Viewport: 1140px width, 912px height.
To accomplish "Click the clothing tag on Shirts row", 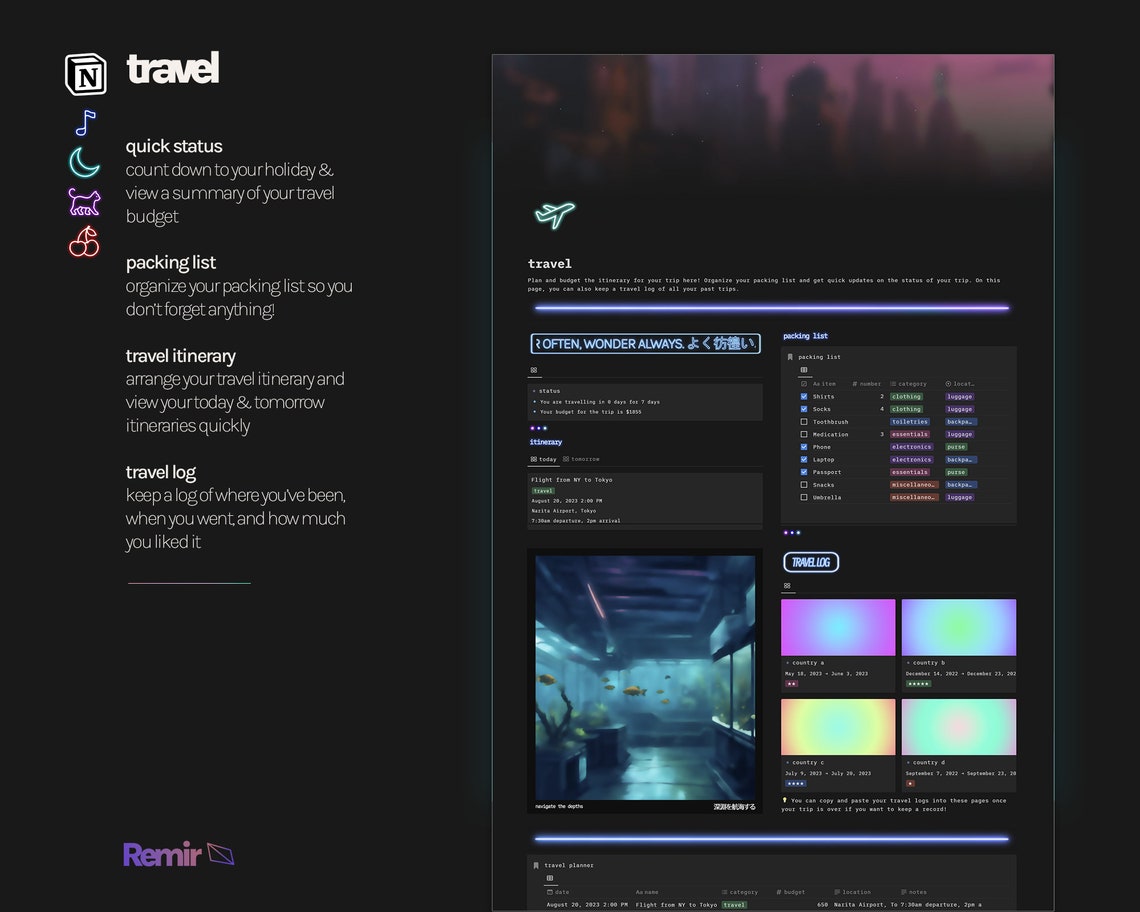I will 906,396.
